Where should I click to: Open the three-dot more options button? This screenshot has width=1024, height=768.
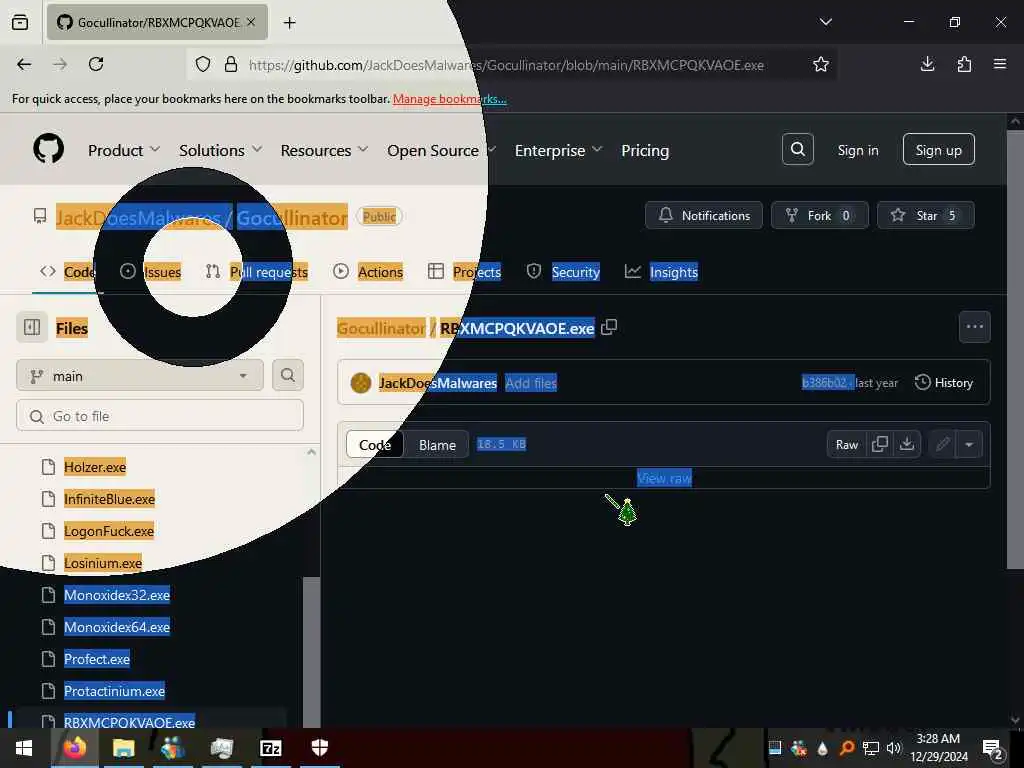(974, 327)
